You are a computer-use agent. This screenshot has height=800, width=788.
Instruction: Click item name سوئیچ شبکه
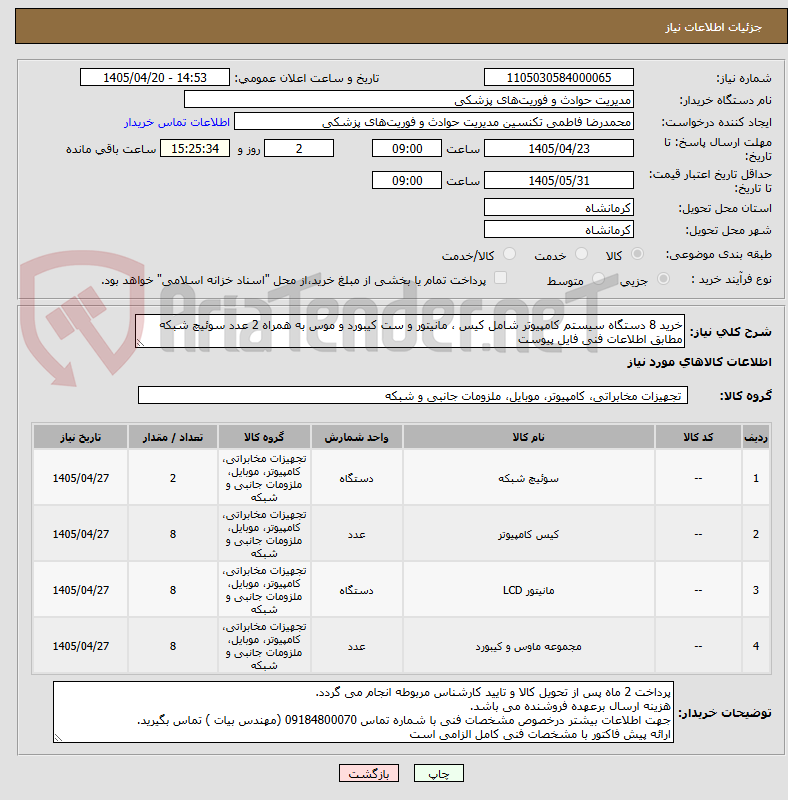coord(529,479)
